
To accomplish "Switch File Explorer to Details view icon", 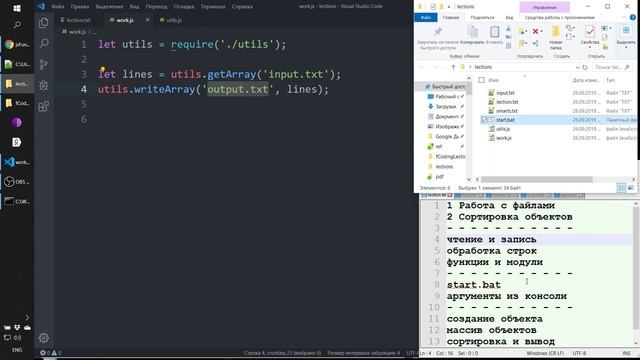I will tap(622, 188).
